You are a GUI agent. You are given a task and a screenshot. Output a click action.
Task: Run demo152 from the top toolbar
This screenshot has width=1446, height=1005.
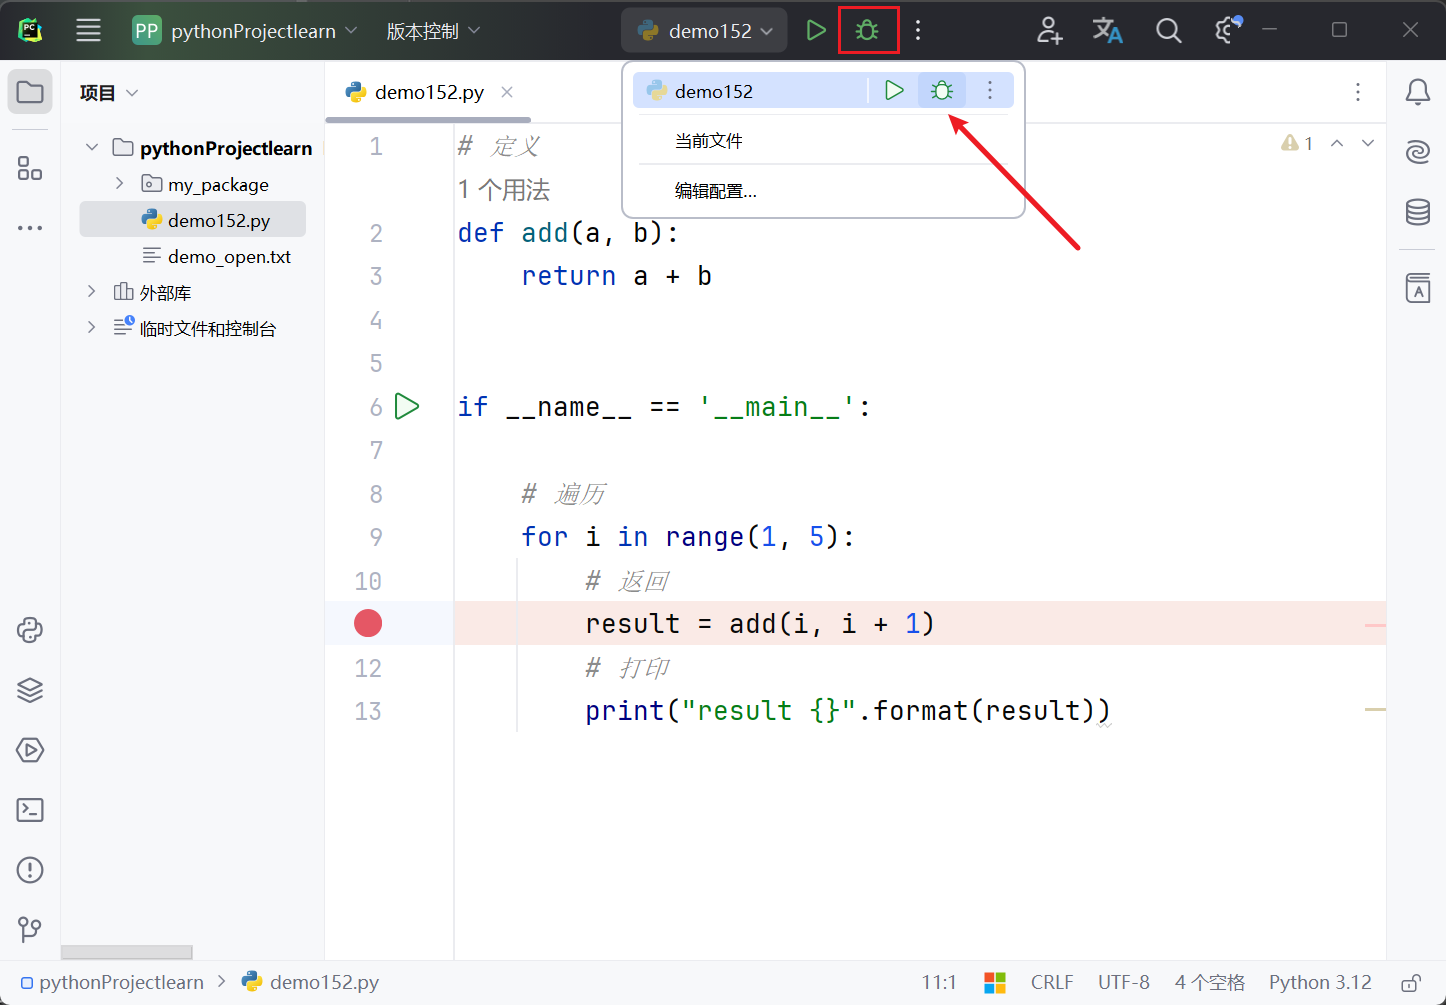tap(816, 30)
